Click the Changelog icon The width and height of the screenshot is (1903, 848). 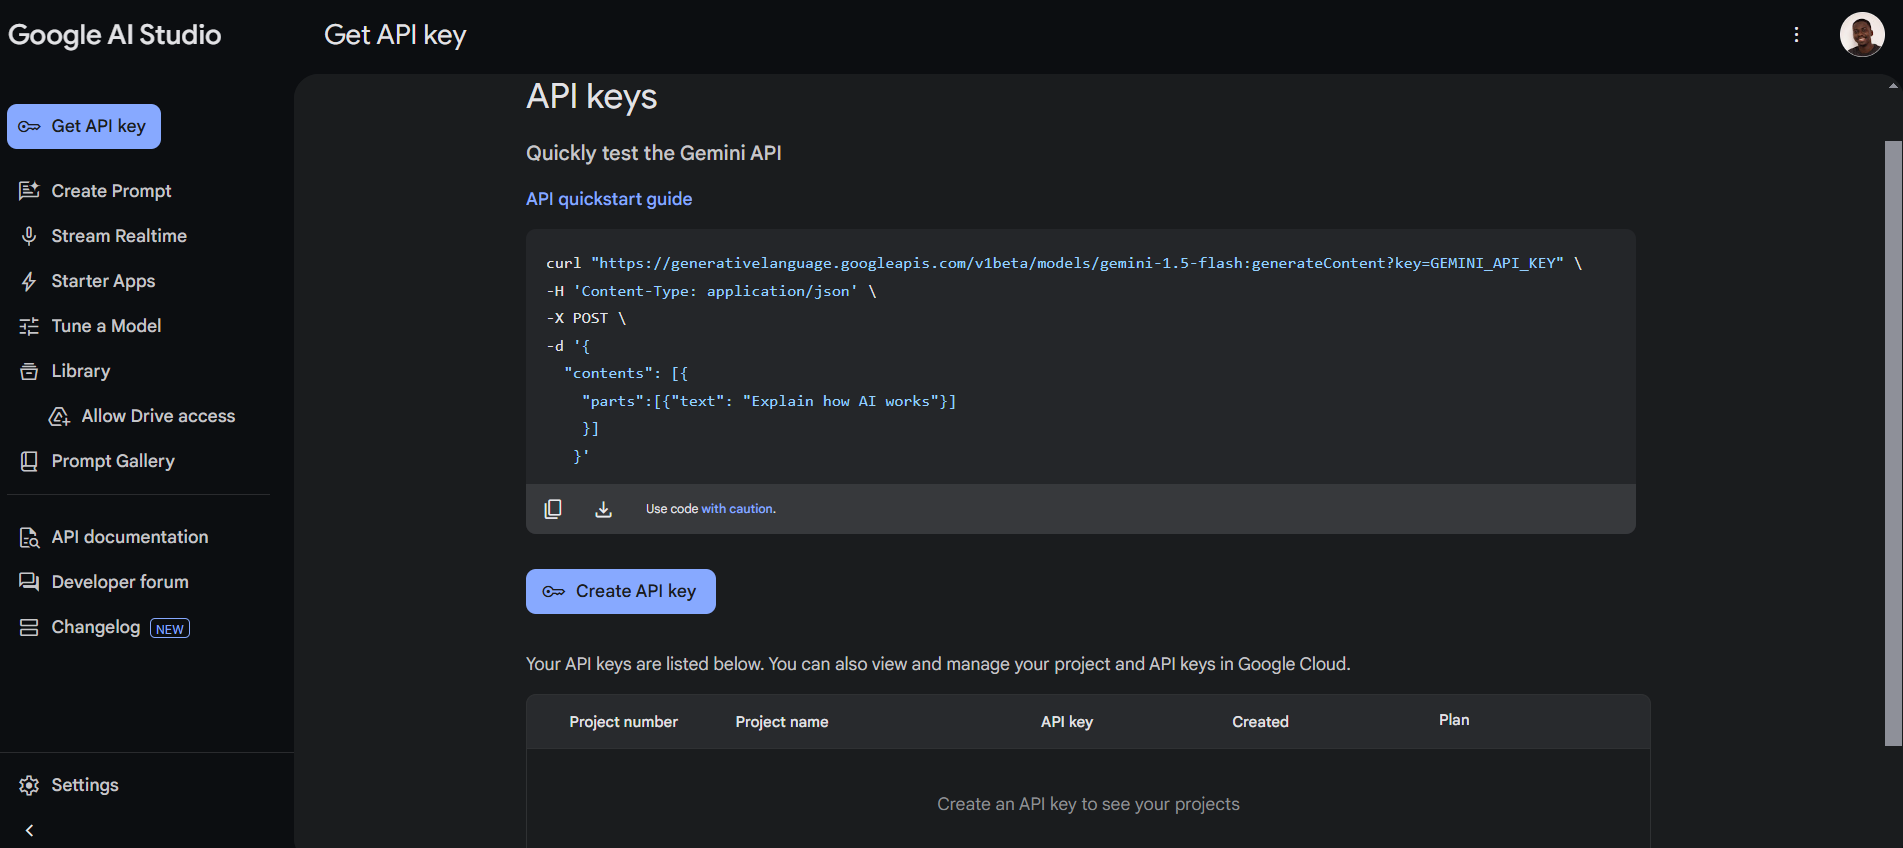(x=29, y=627)
